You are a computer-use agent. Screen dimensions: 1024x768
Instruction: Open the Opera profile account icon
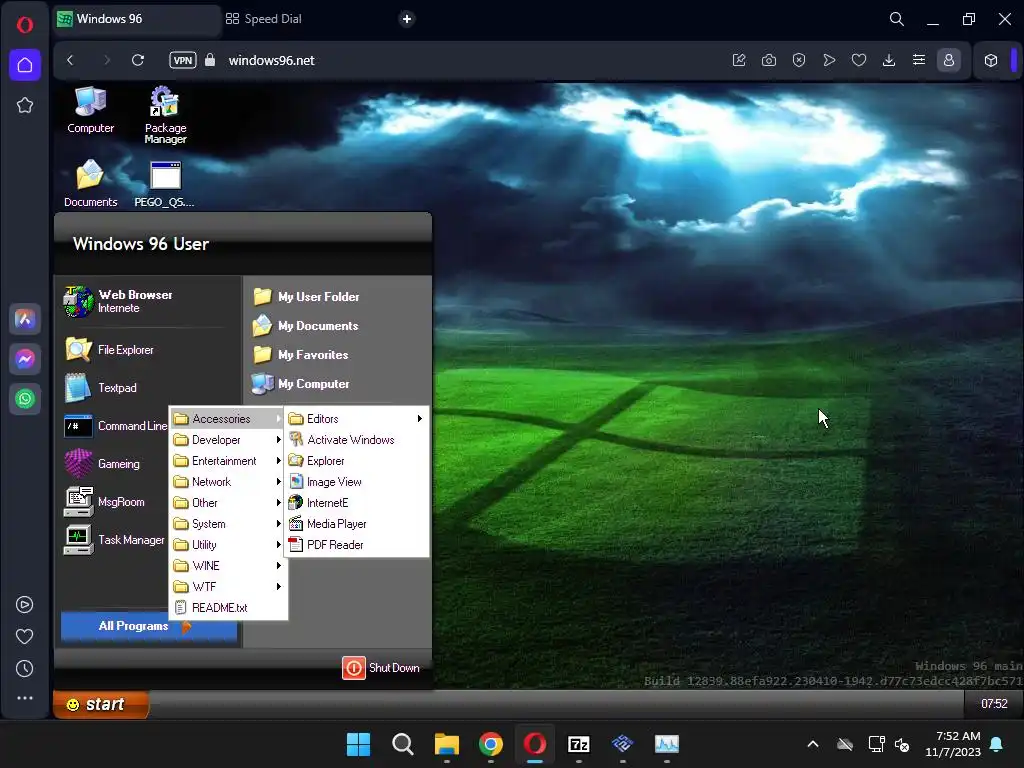(949, 60)
